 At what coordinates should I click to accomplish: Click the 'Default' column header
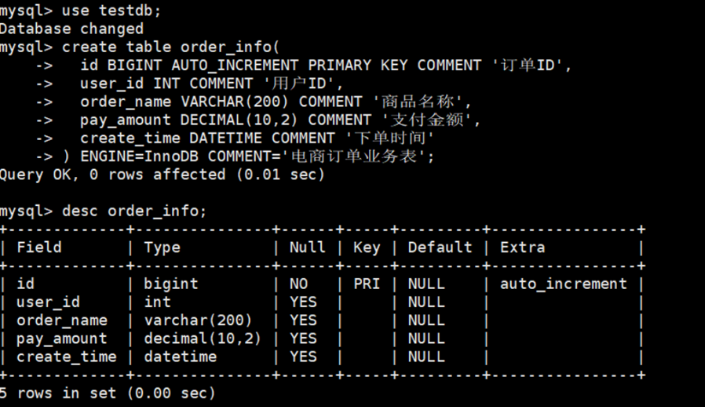440,247
